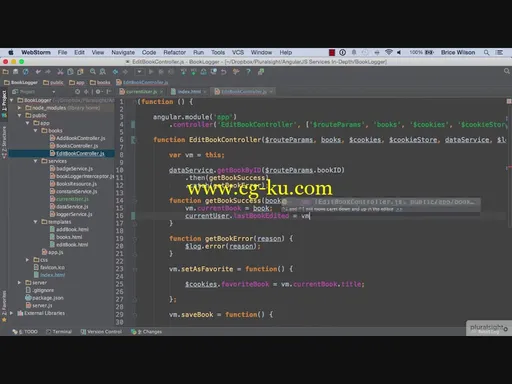The image size is (512, 384).
Task: Open the Refactor menu
Action: [175, 52]
